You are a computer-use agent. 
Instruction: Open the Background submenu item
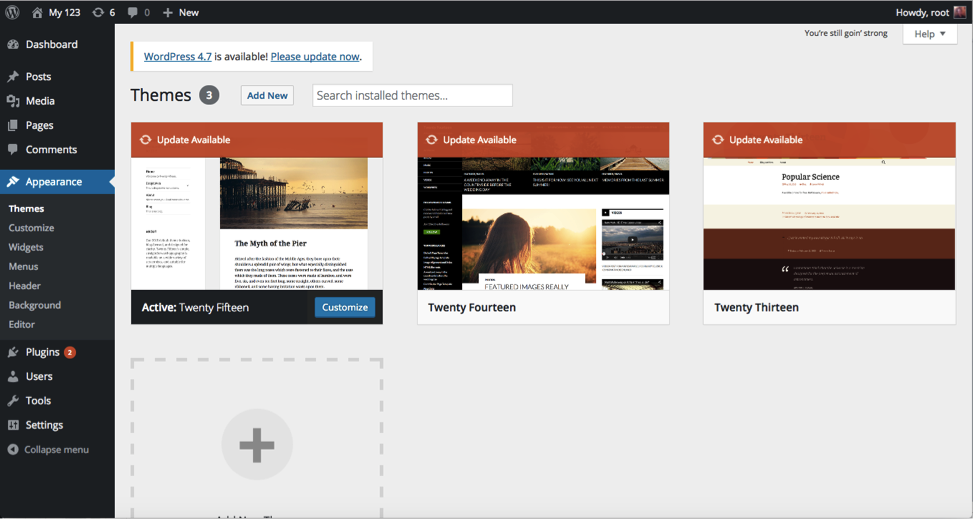point(35,305)
